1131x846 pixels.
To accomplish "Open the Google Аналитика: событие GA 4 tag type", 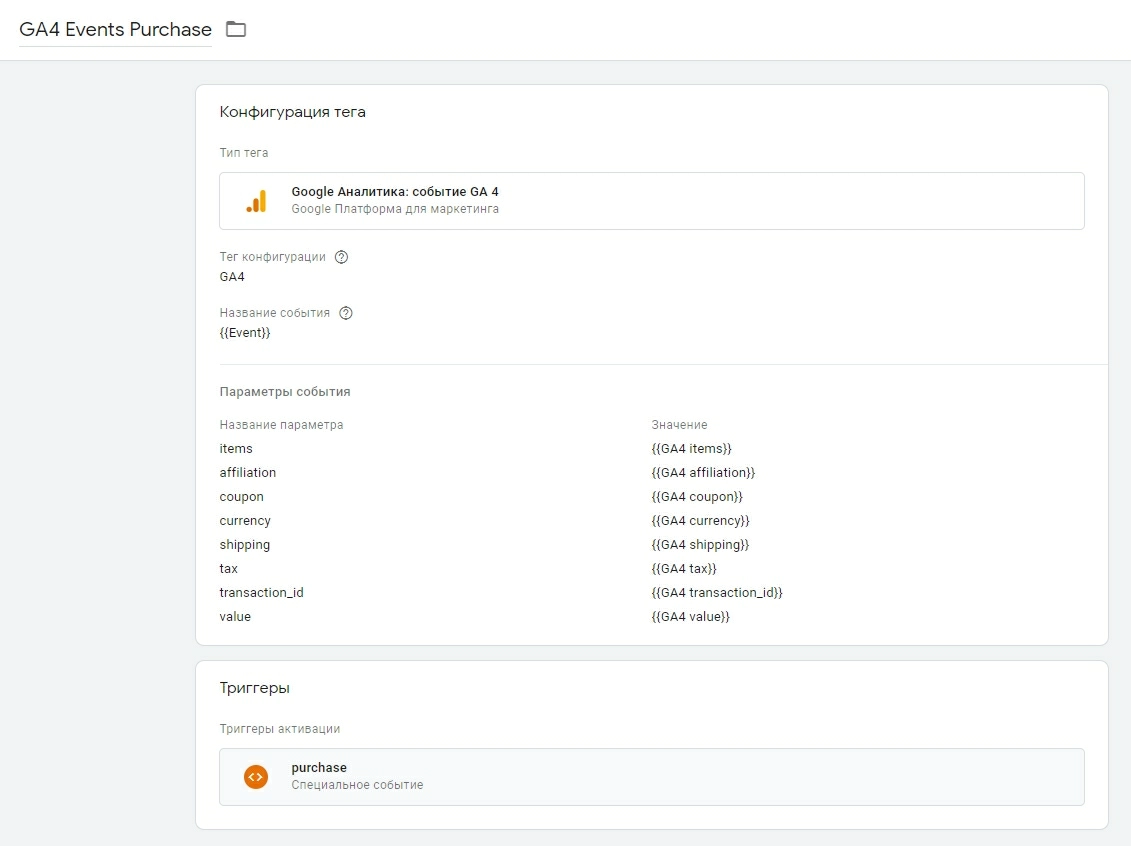I will pos(651,201).
